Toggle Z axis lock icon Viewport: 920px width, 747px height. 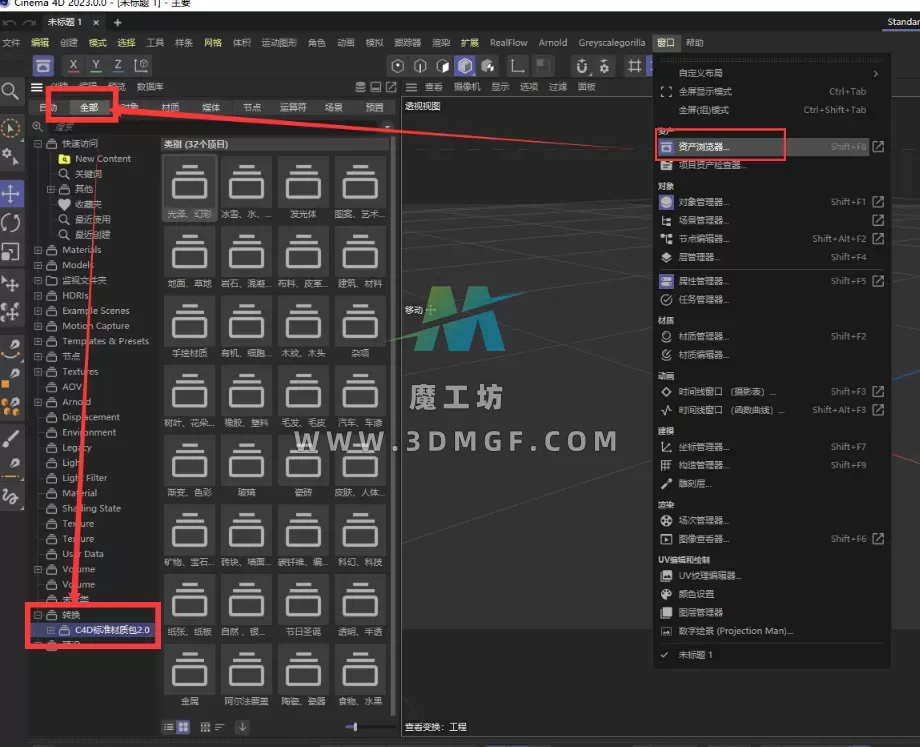click(118, 66)
